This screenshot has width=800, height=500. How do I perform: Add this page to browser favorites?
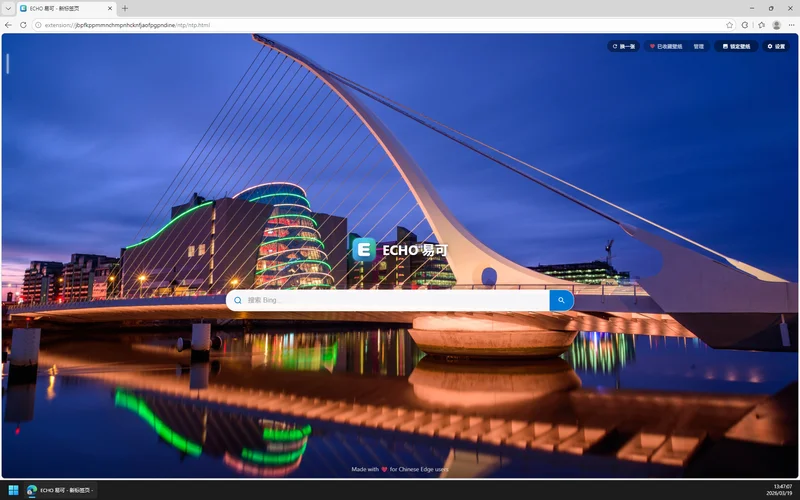pos(729,24)
